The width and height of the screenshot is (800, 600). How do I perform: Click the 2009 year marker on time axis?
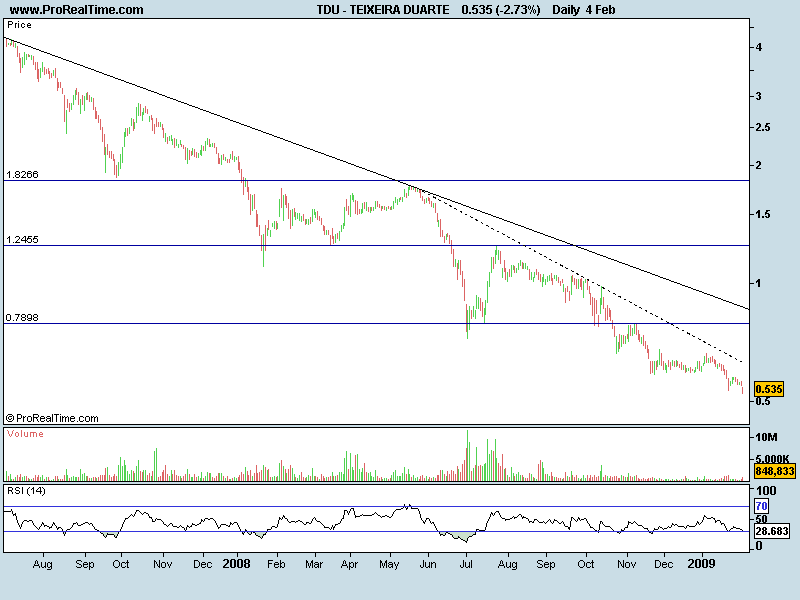coord(702,564)
